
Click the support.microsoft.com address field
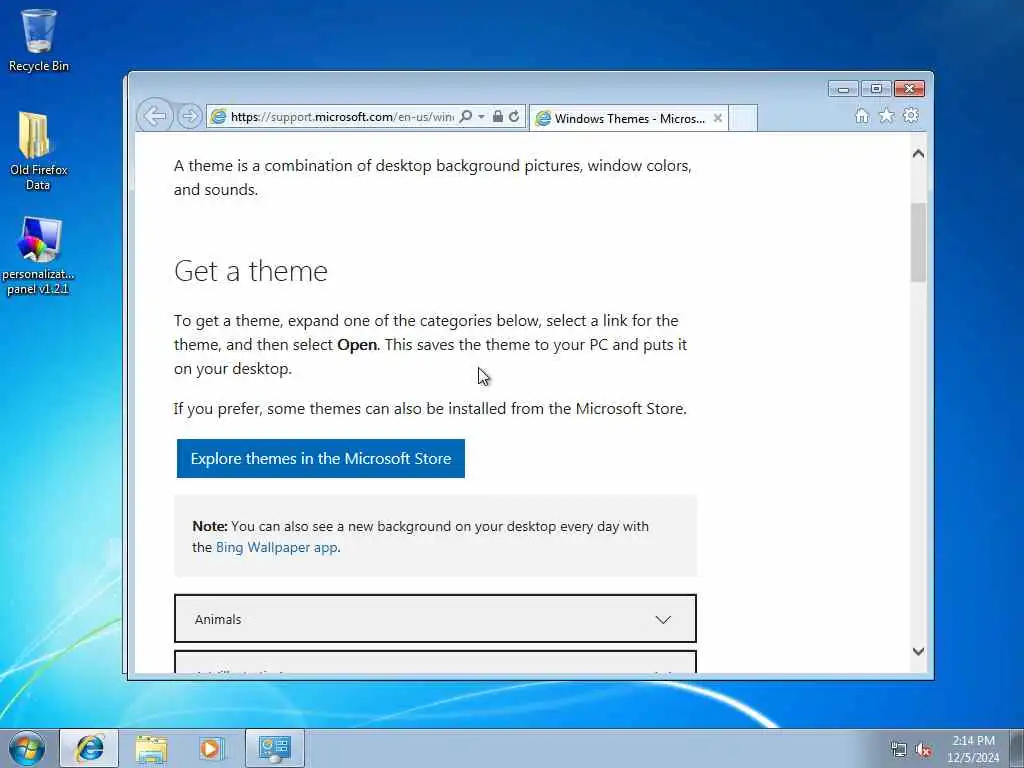click(x=342, y=117)
